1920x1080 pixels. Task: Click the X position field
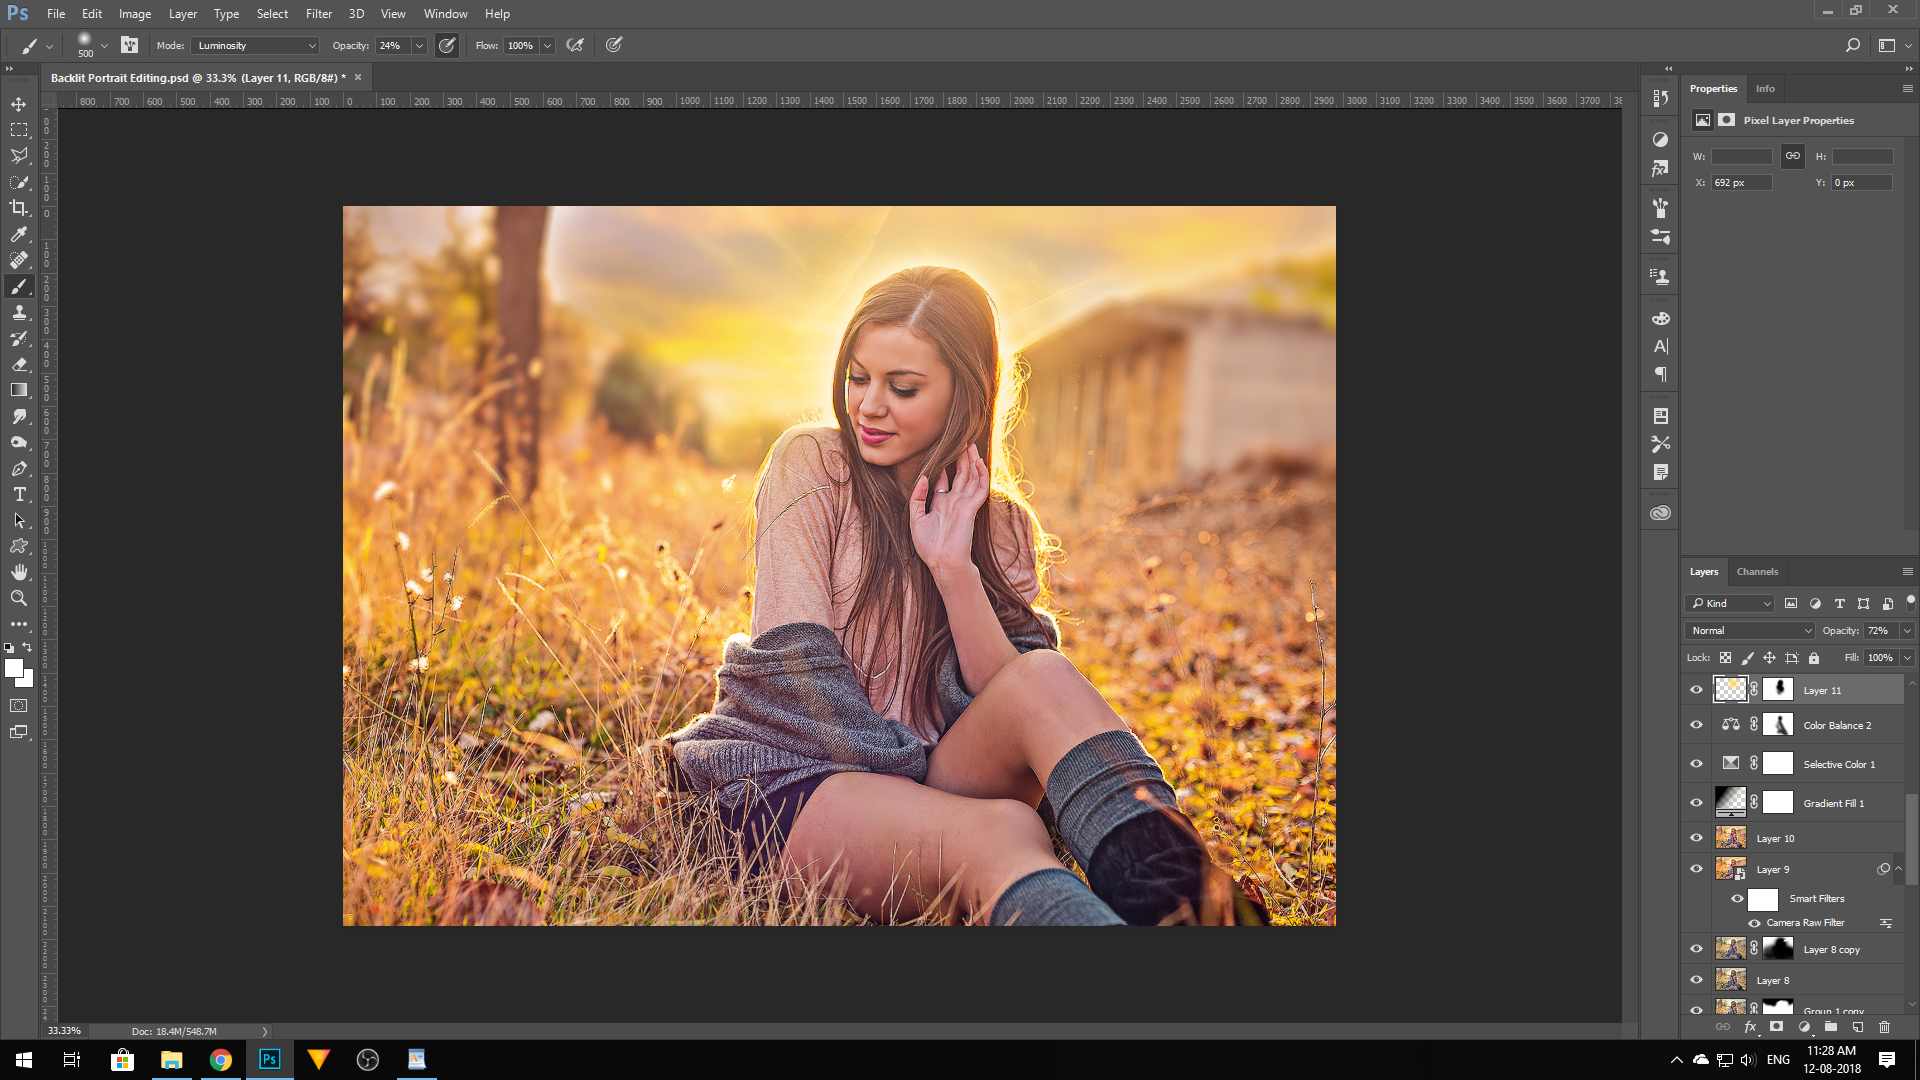pyautogui.click(x=1742, y=183)
